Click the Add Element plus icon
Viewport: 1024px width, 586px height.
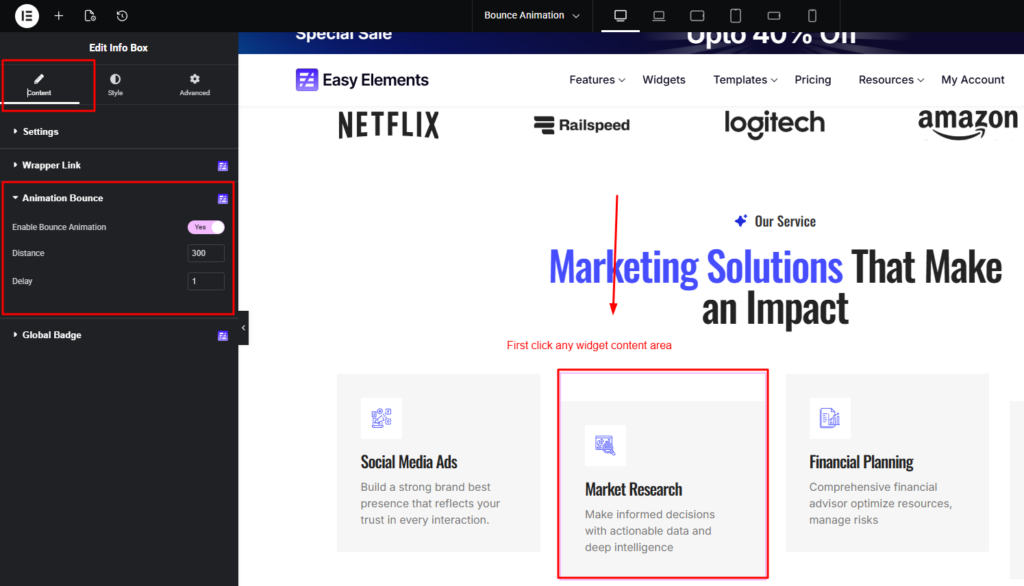click(59, 16)
